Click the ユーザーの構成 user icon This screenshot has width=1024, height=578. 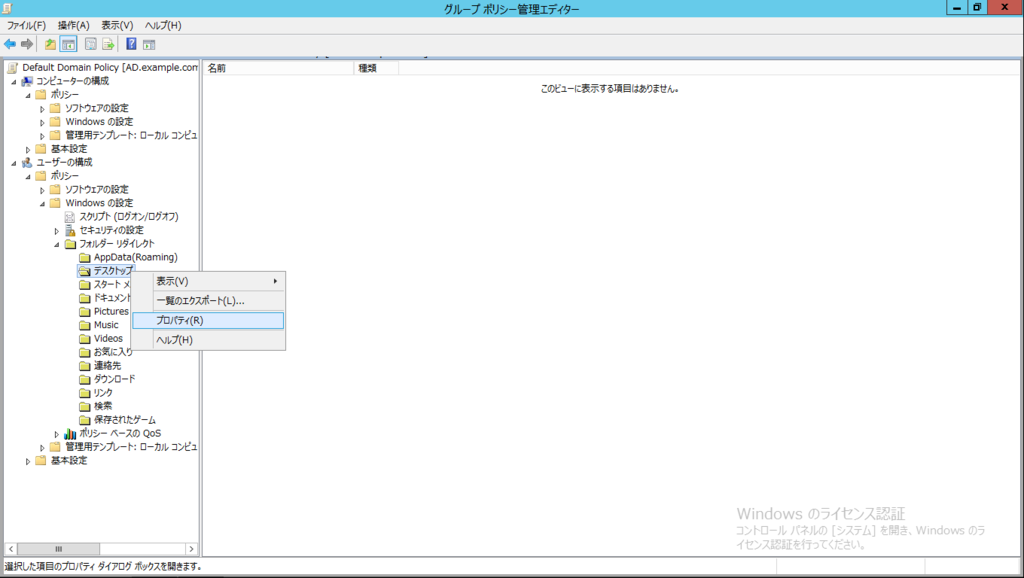27,162
